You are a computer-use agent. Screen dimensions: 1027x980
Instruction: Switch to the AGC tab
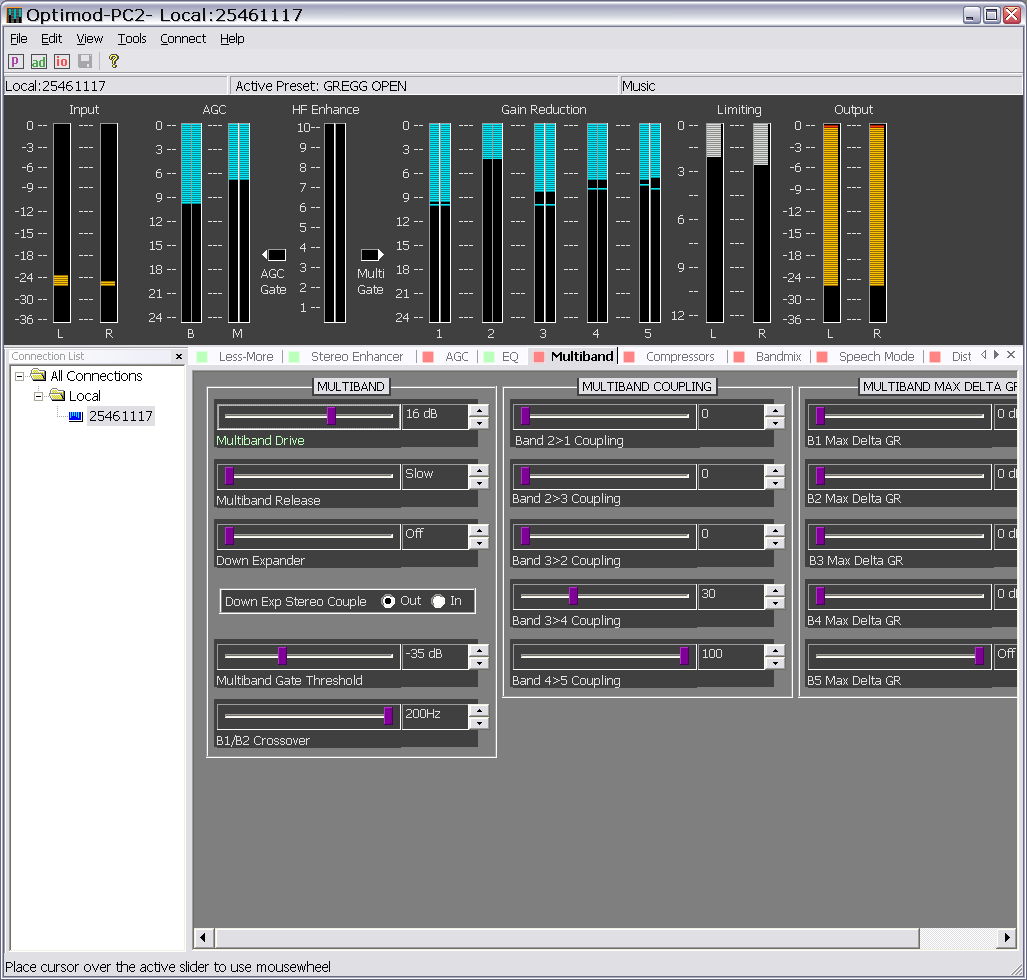[457, 356]
